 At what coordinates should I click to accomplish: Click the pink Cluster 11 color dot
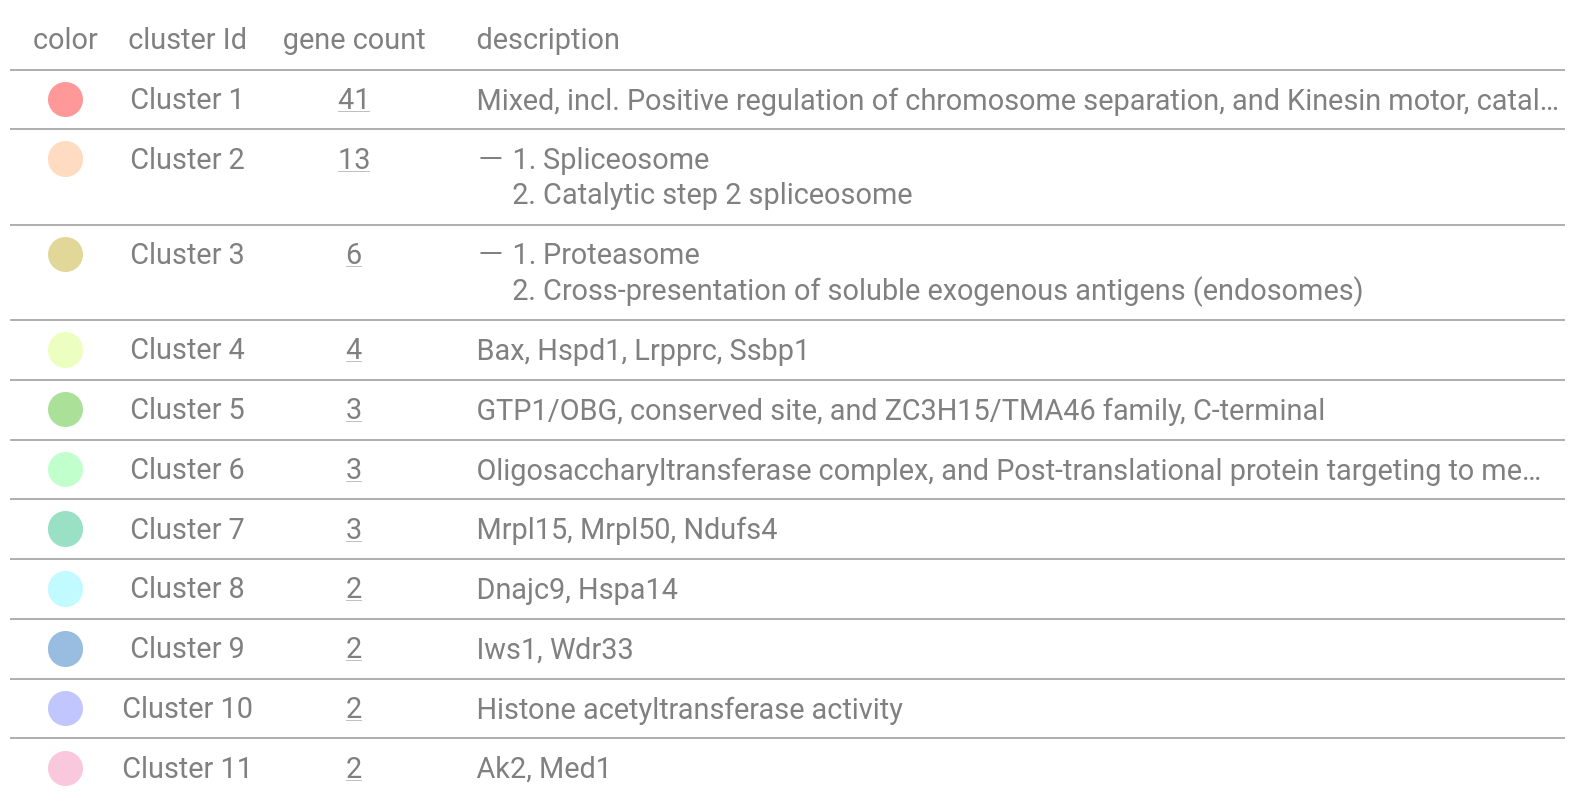point(65,769)
